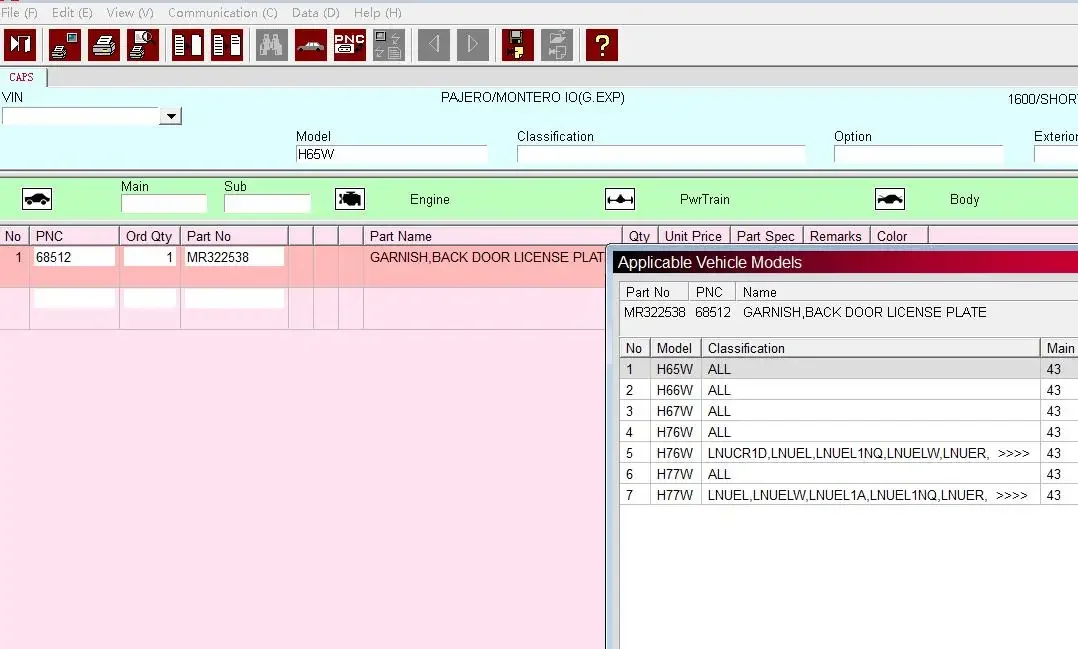This screenshot has width=1078, height=649.
Task: Click the Model field containing H65W
Action: [x=391, y=154]
